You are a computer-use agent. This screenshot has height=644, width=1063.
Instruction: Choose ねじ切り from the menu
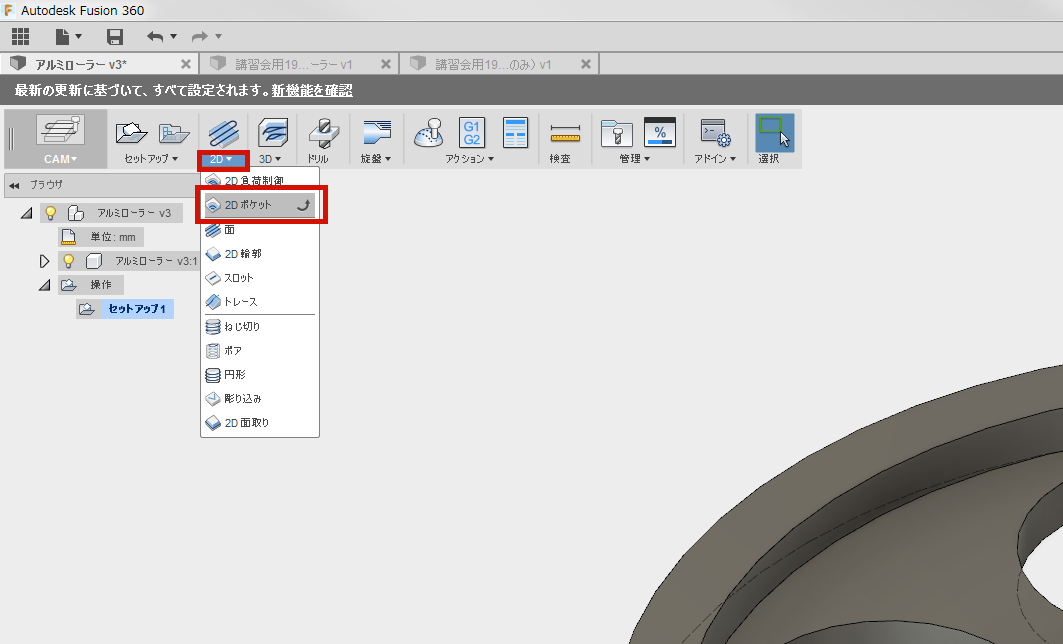[260, 326]
